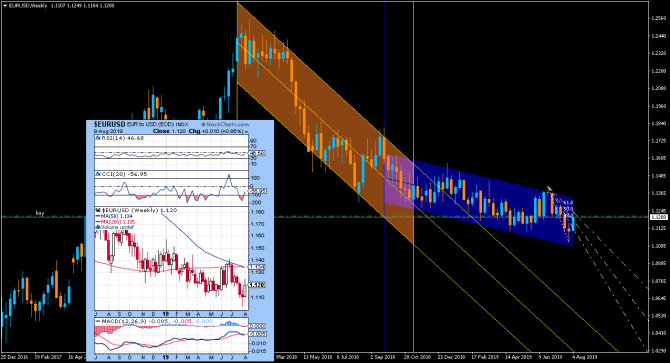Viewport: 670px width, 363px height.
Task: Click the 23 Dec 2018 date label
Action: coord(452,357)
